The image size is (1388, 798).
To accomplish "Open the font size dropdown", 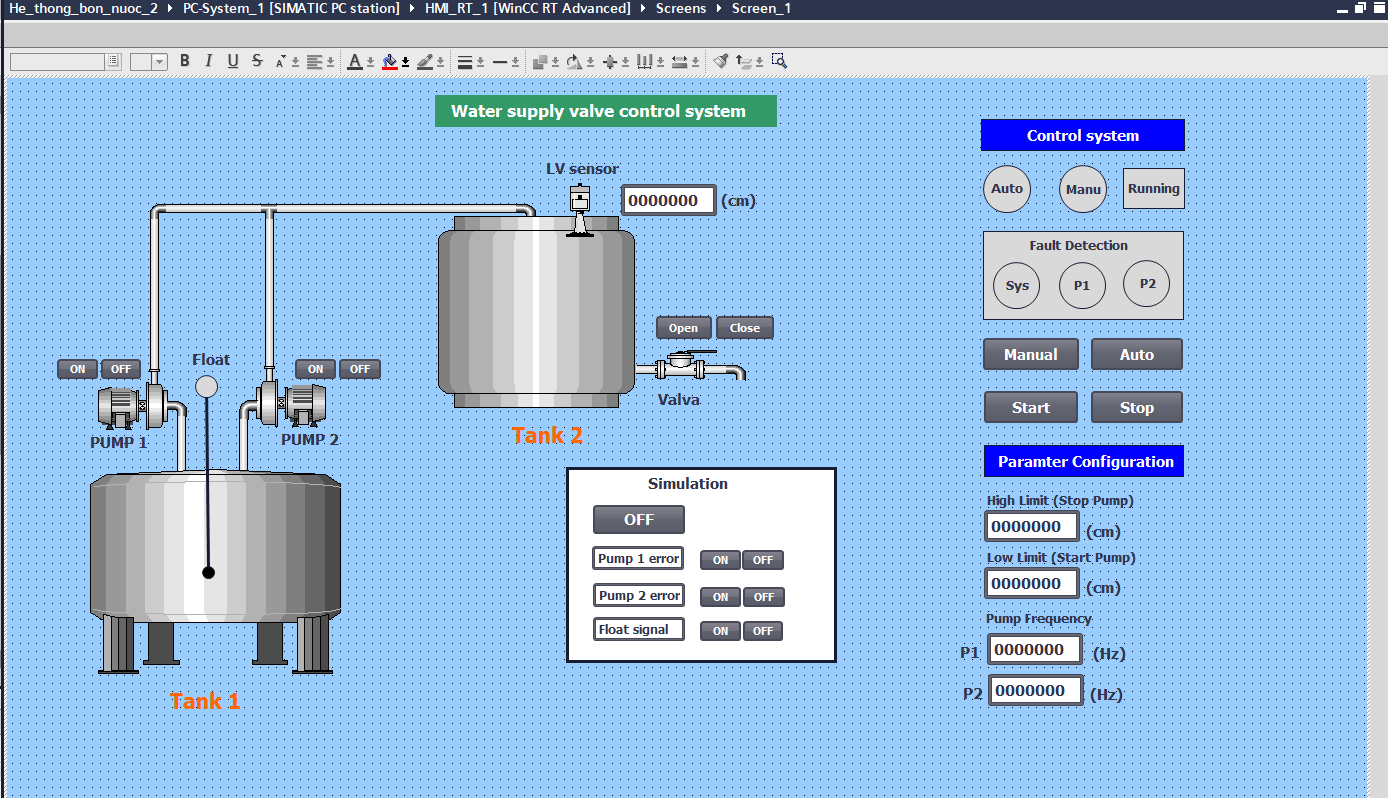I will click(159, 62).
